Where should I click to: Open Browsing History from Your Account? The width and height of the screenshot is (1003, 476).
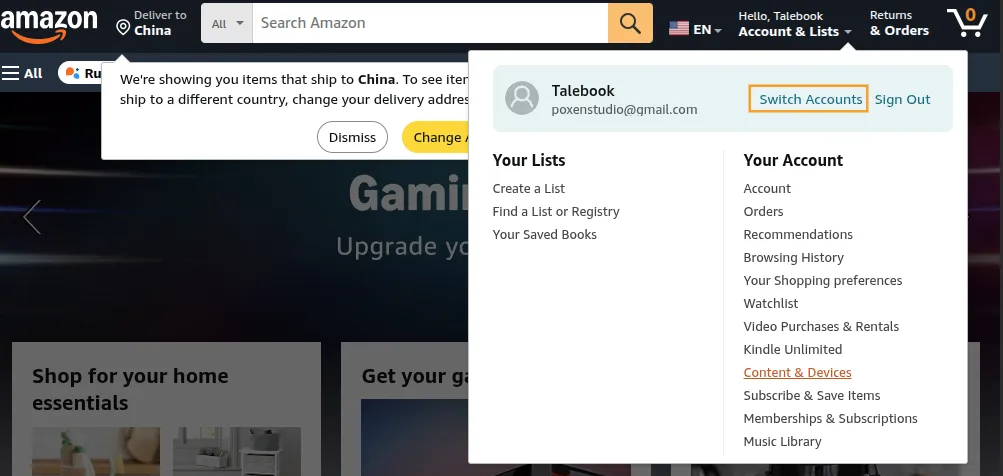point(793,257)
